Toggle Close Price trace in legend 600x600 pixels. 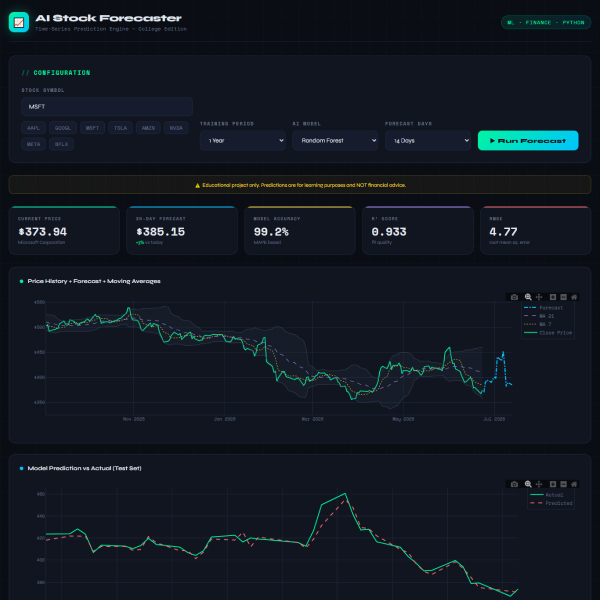[x=548, y=333]
